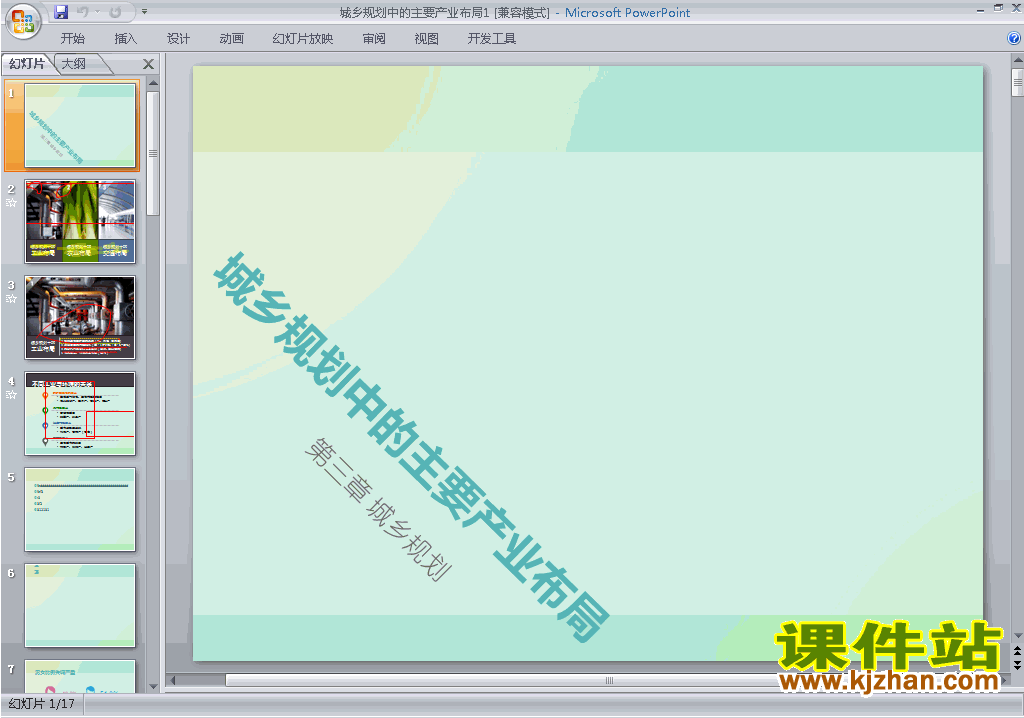Open PowerPoint Help via the question mark icon
This screenshot has width=1024, height=718.
1014,39
